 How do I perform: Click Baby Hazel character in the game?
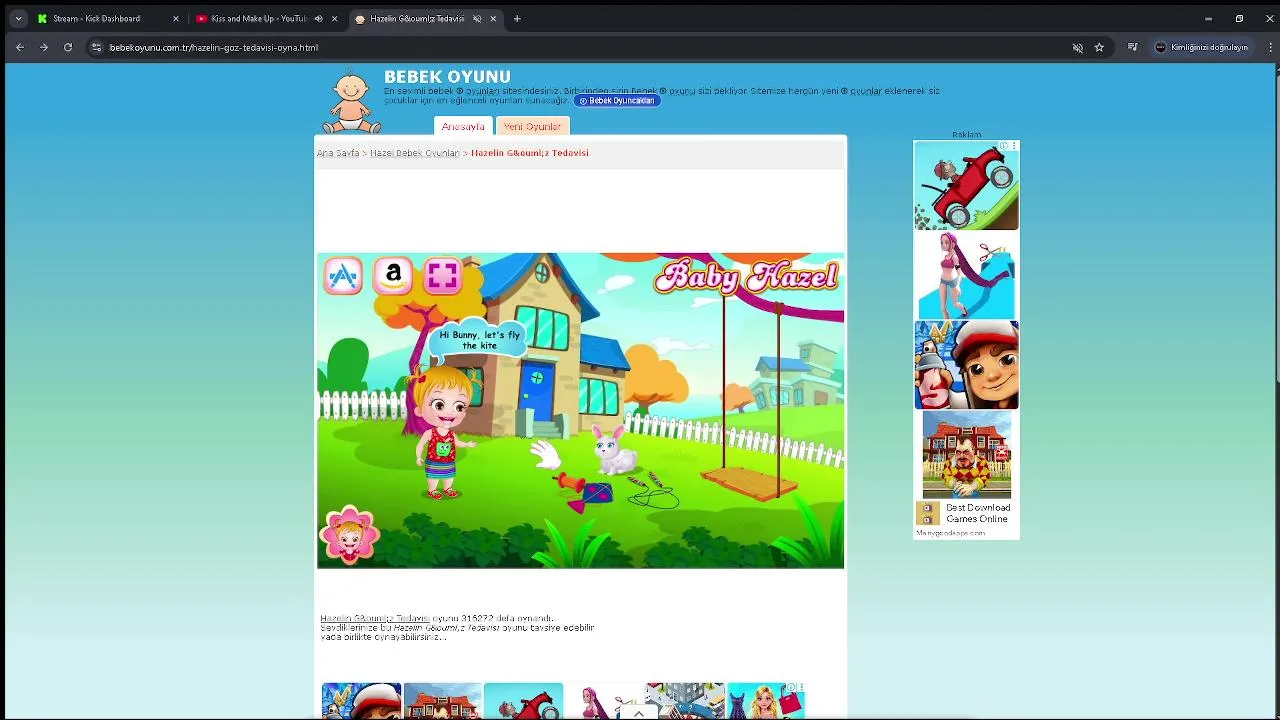(442, 432)
